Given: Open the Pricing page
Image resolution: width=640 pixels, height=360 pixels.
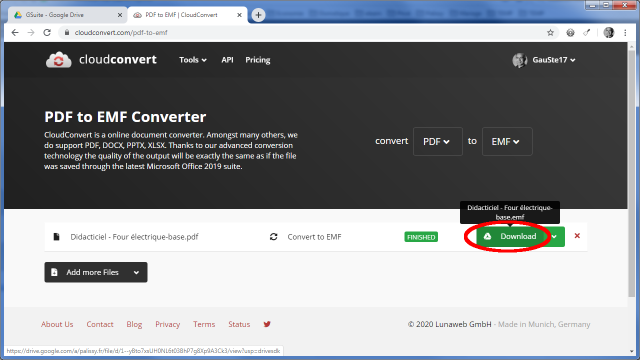Looking at the screenshot, I should pos(258,60).
